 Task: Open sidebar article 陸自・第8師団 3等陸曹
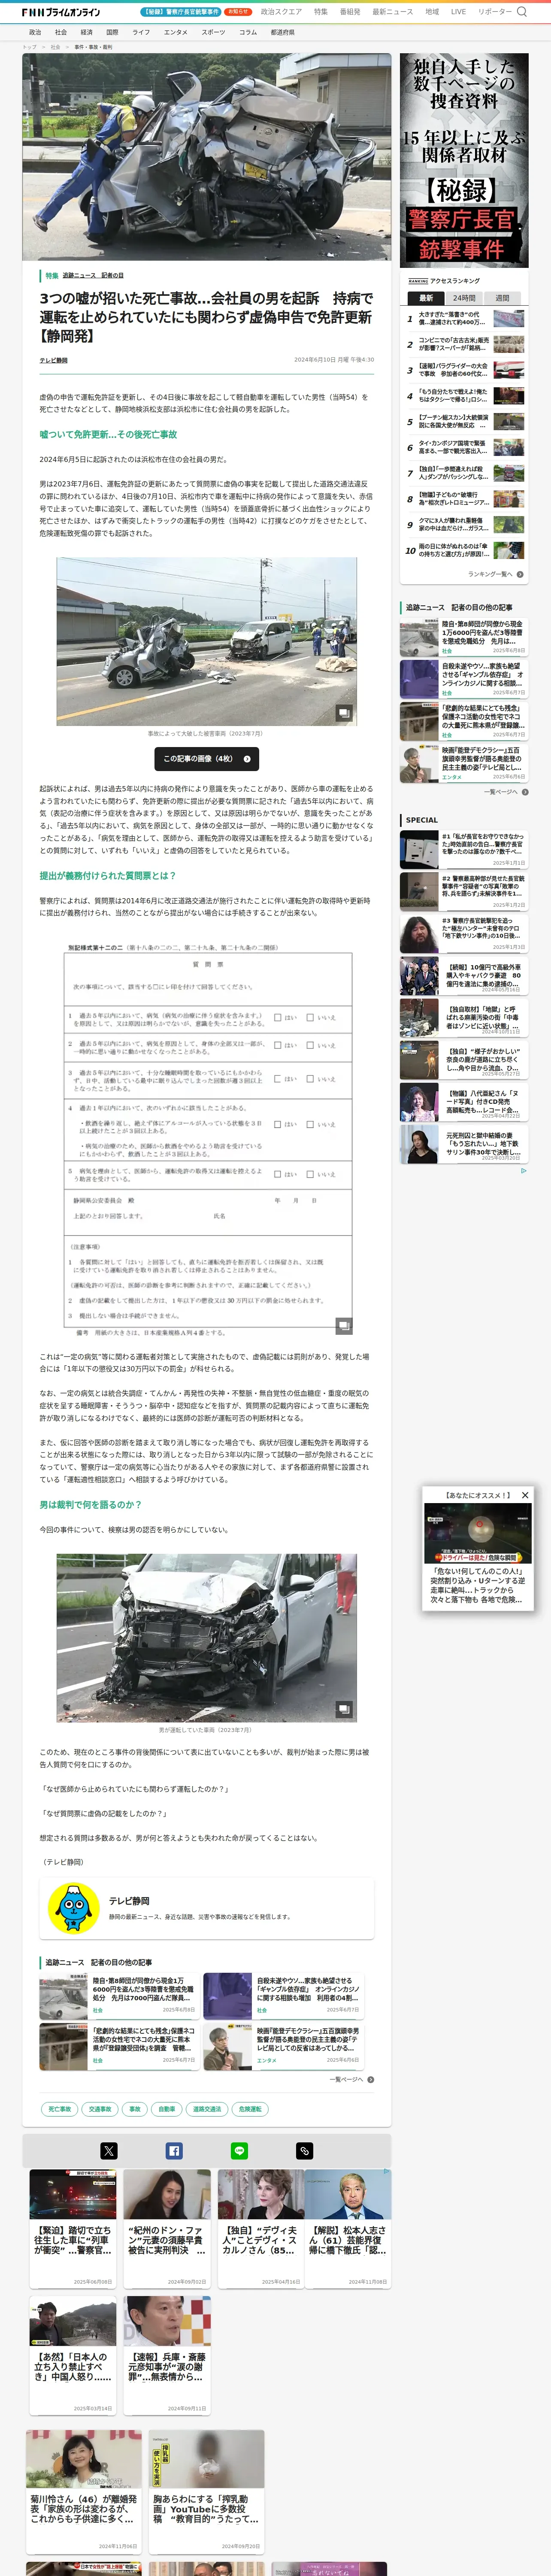463,637
